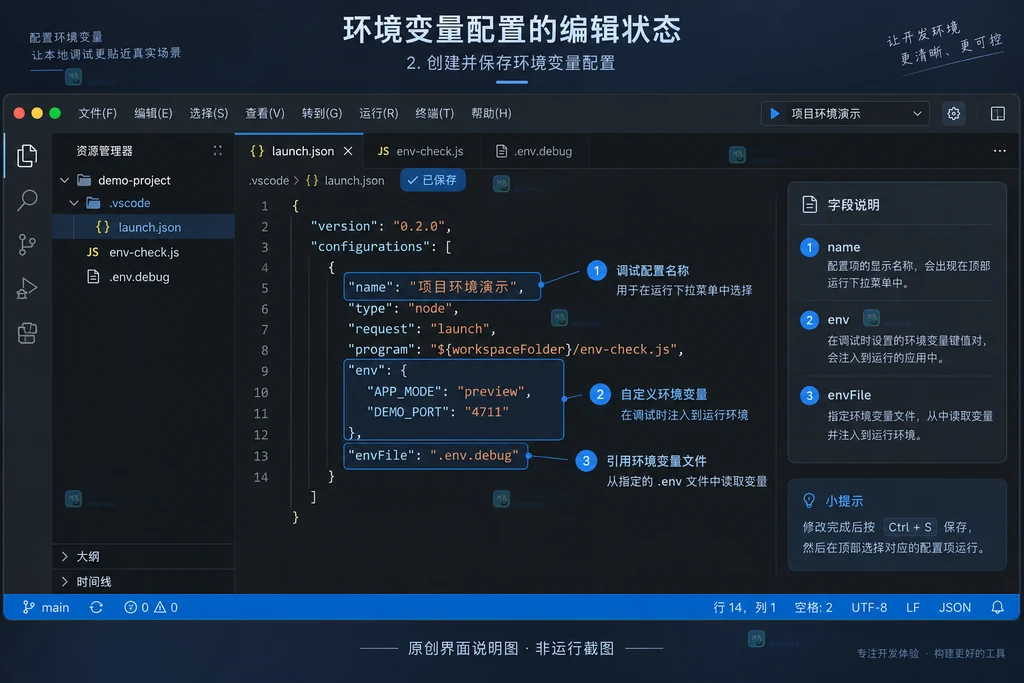Open the 帮助(H) menu
The height and width of the screenshot is (683, 1024).
click(x=491, y=114)
